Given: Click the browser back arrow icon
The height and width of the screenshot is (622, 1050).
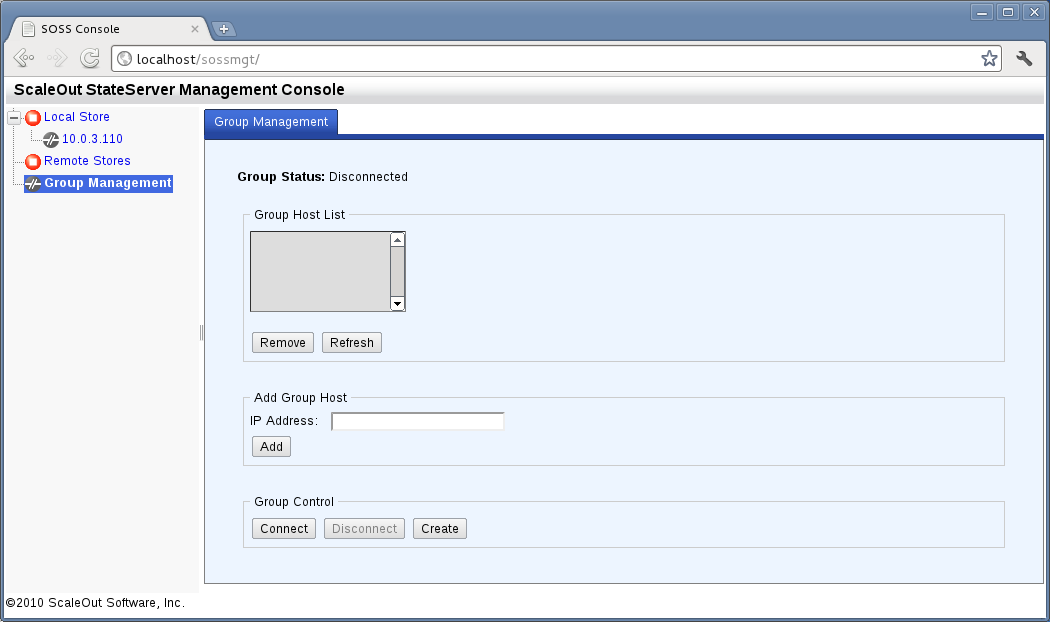Looking at the screenshot, I should pos(23,58).
